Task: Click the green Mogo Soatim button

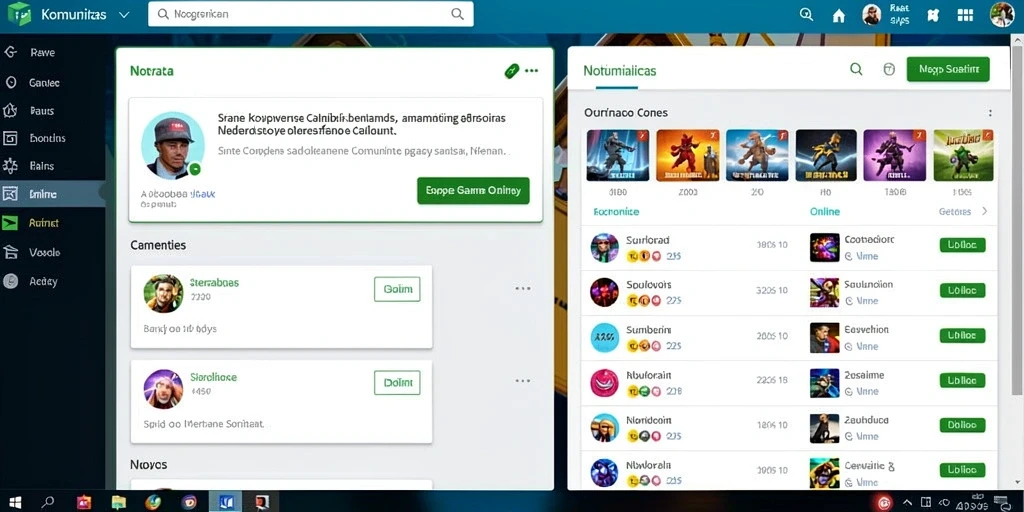Action: pyautogui.click(x=948, y=69)
